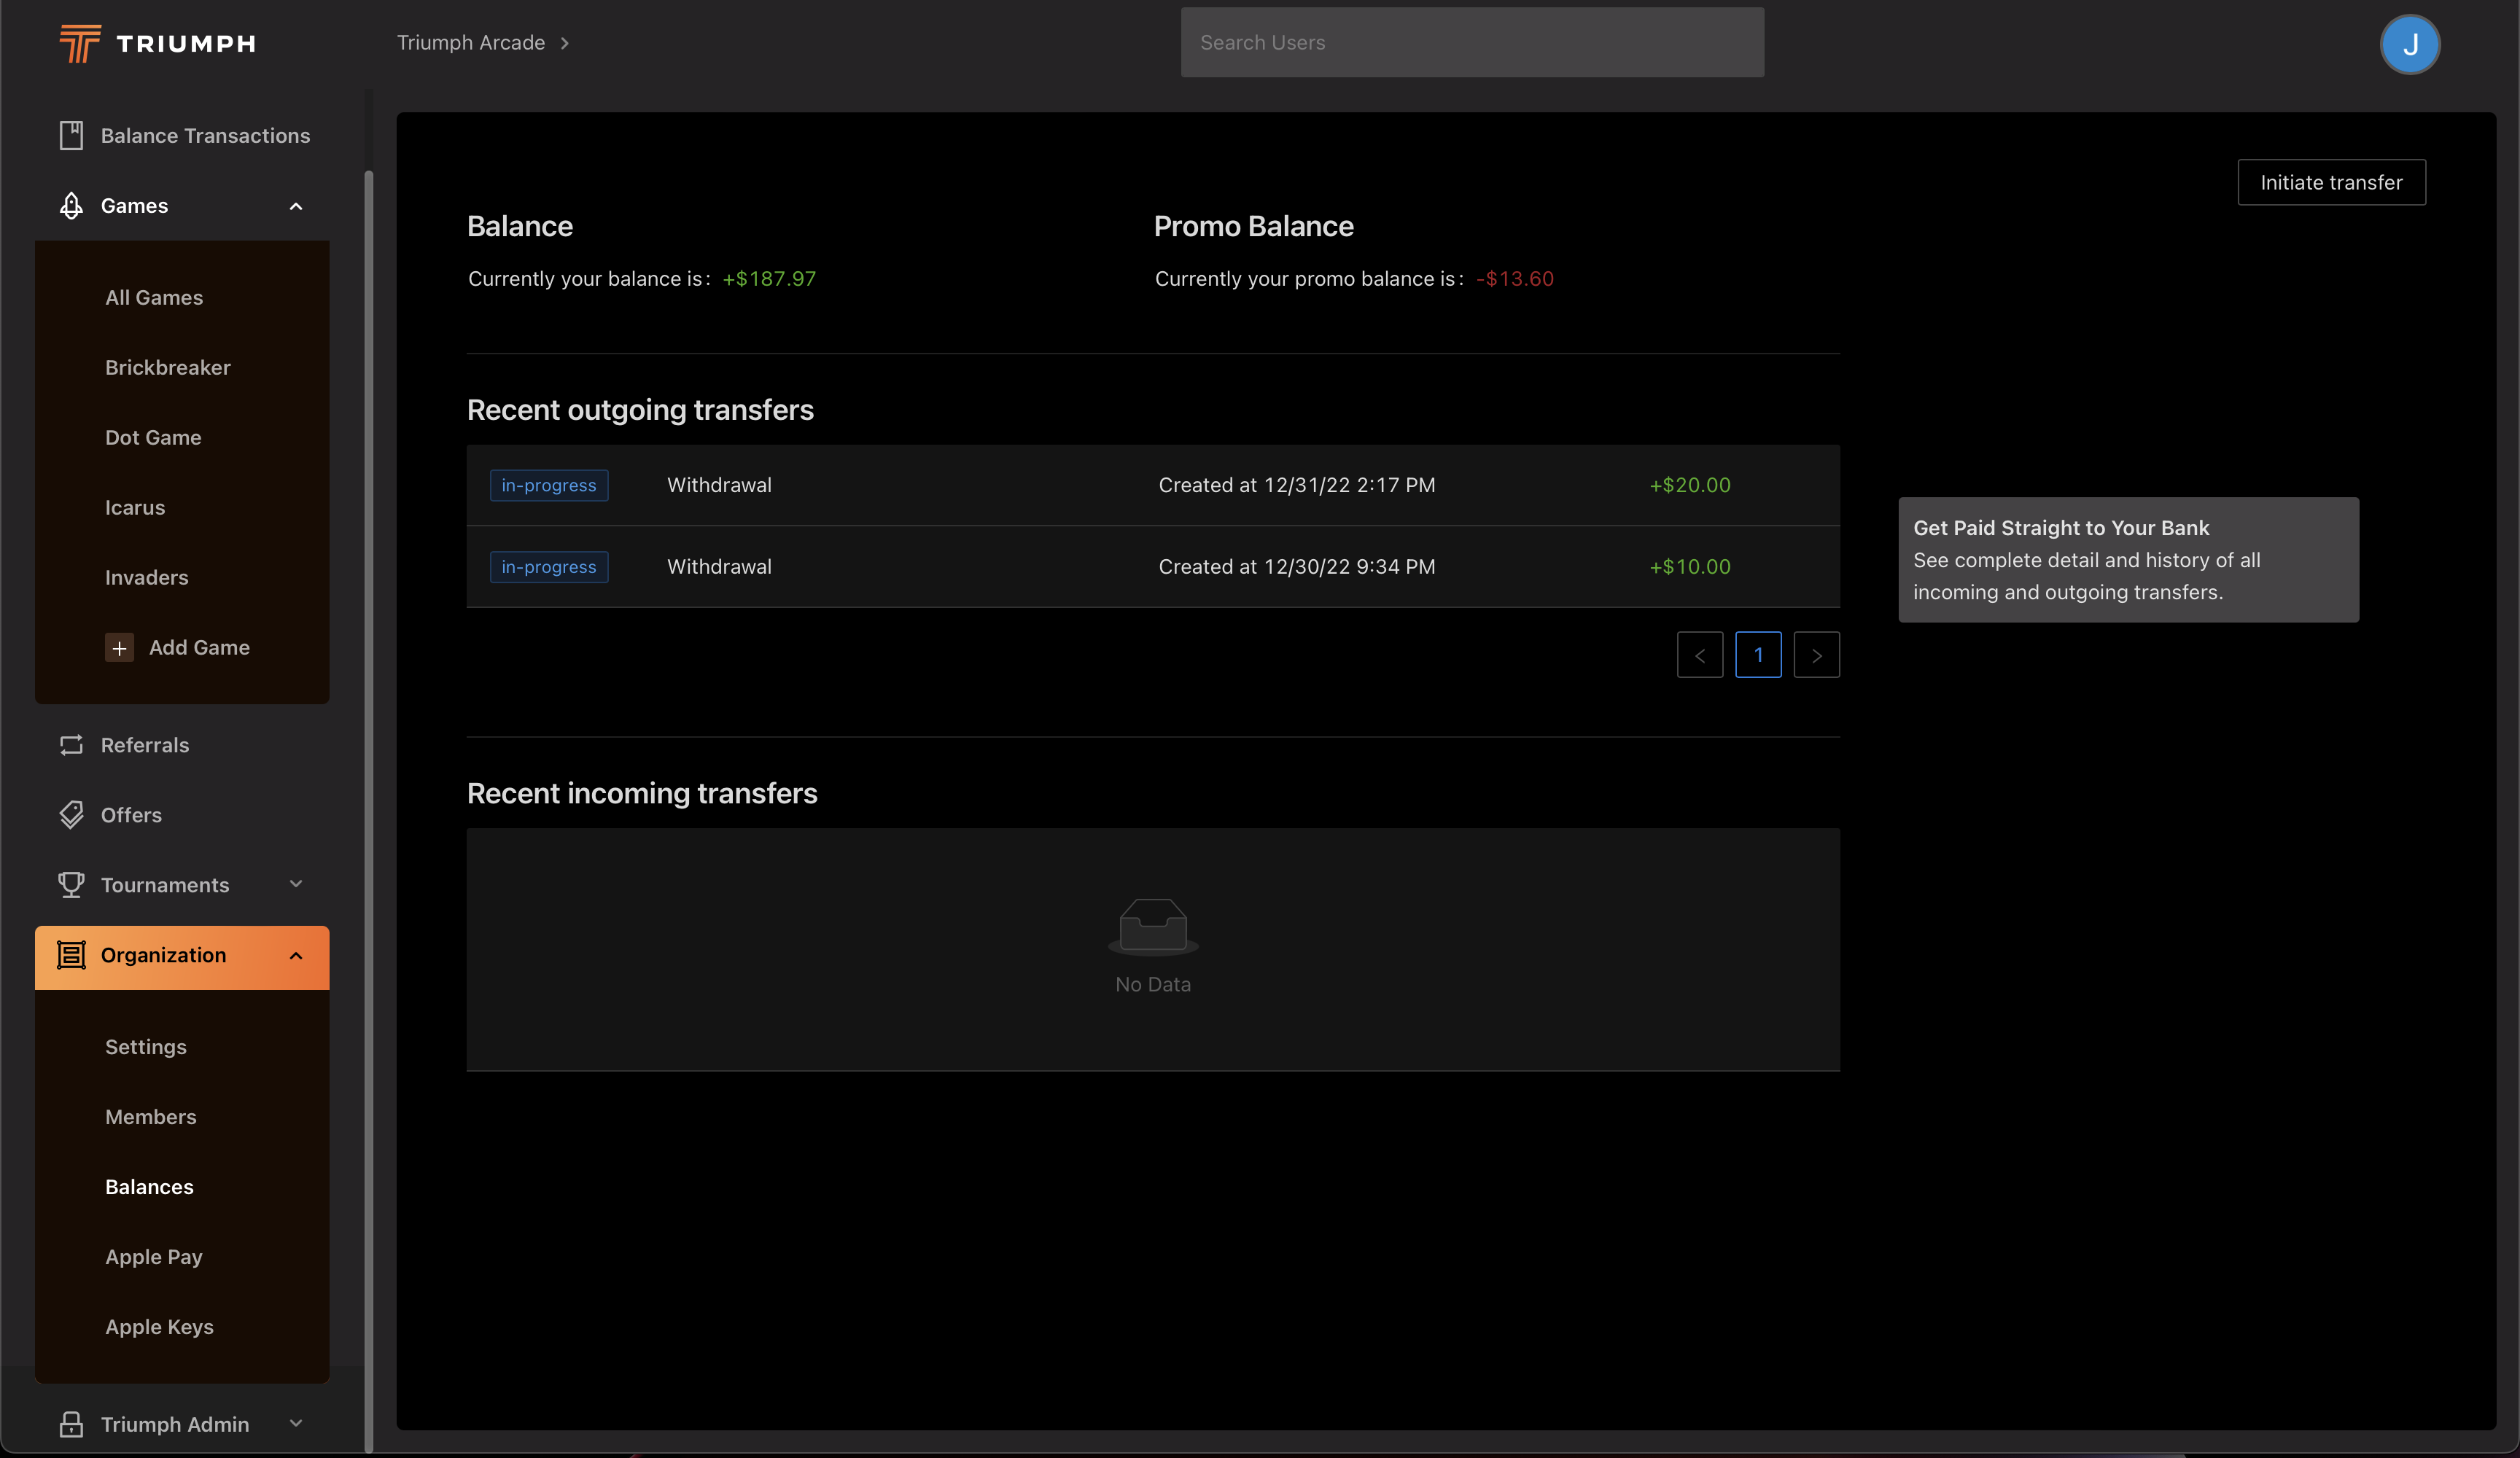Collapse the Games section chevron
The image size is (2520, 1458).
pos(296,206)
